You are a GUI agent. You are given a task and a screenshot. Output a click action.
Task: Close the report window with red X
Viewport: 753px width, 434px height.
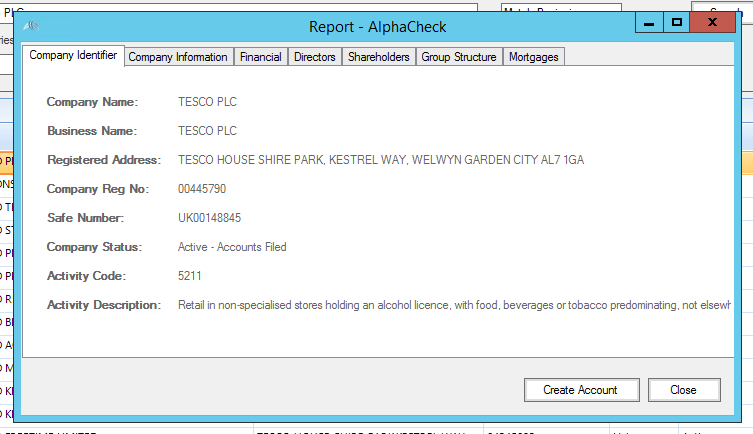tap(713, 23)
